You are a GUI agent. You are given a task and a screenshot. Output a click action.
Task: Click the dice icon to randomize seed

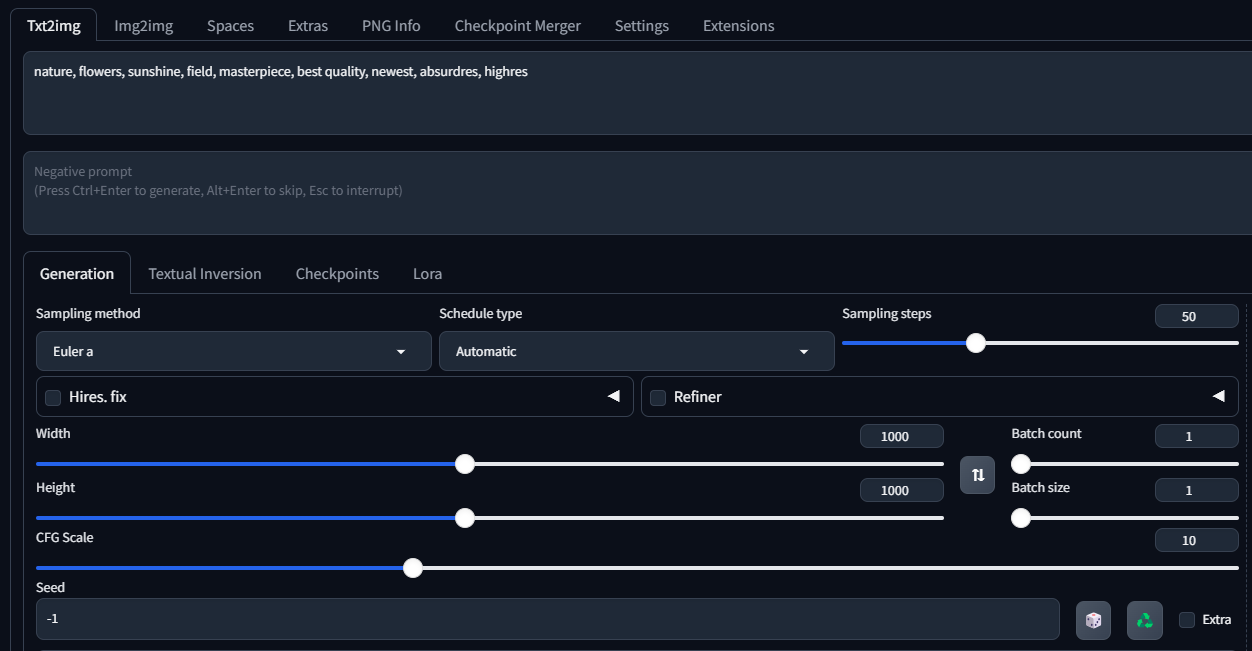coord(1093,620)
